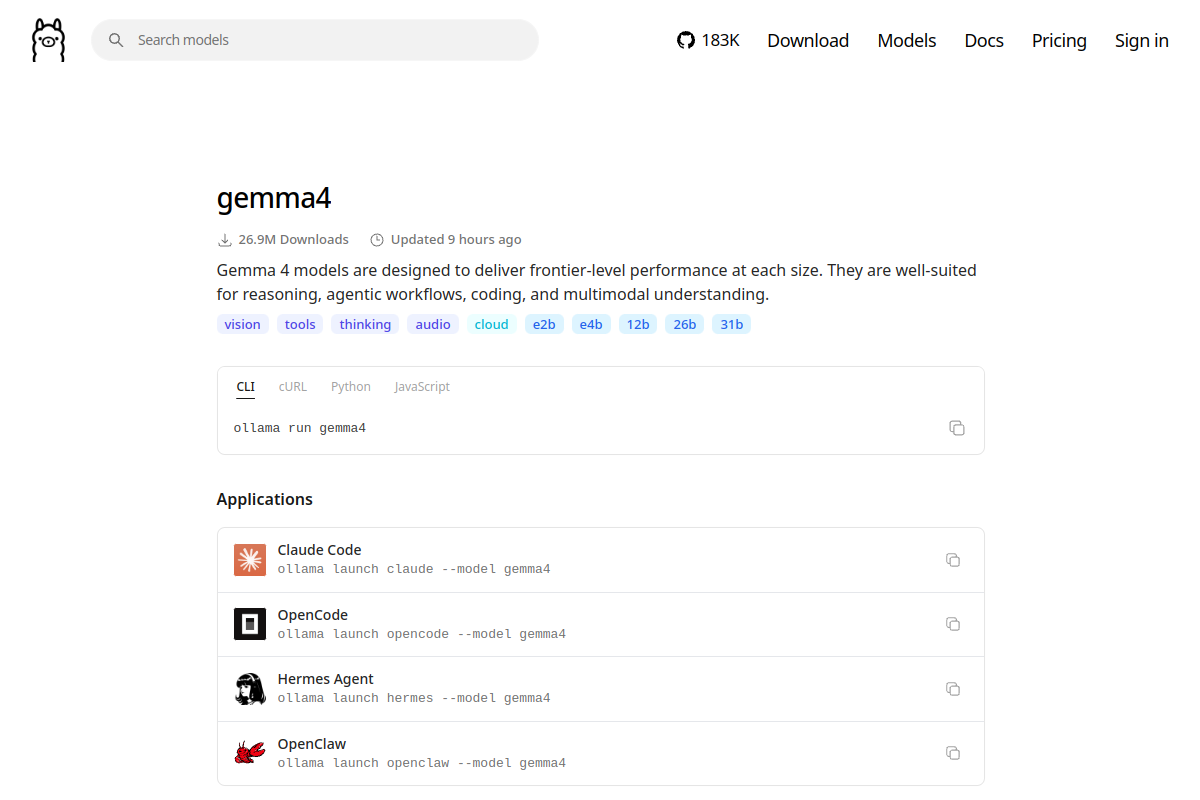Click the updated clock icon
Screen dimensions: 1200x800
[377, 240]
